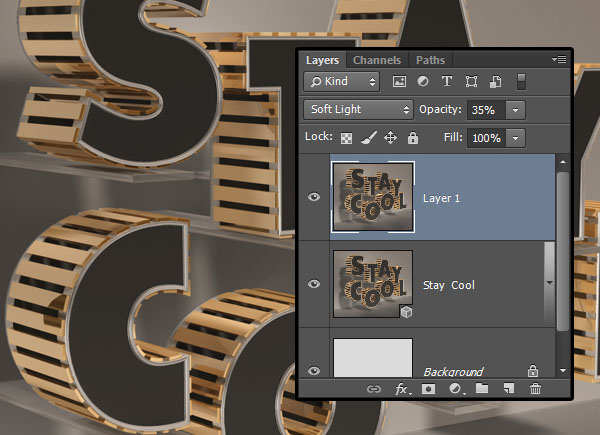Filter for shape layers icon

point(471,81)
